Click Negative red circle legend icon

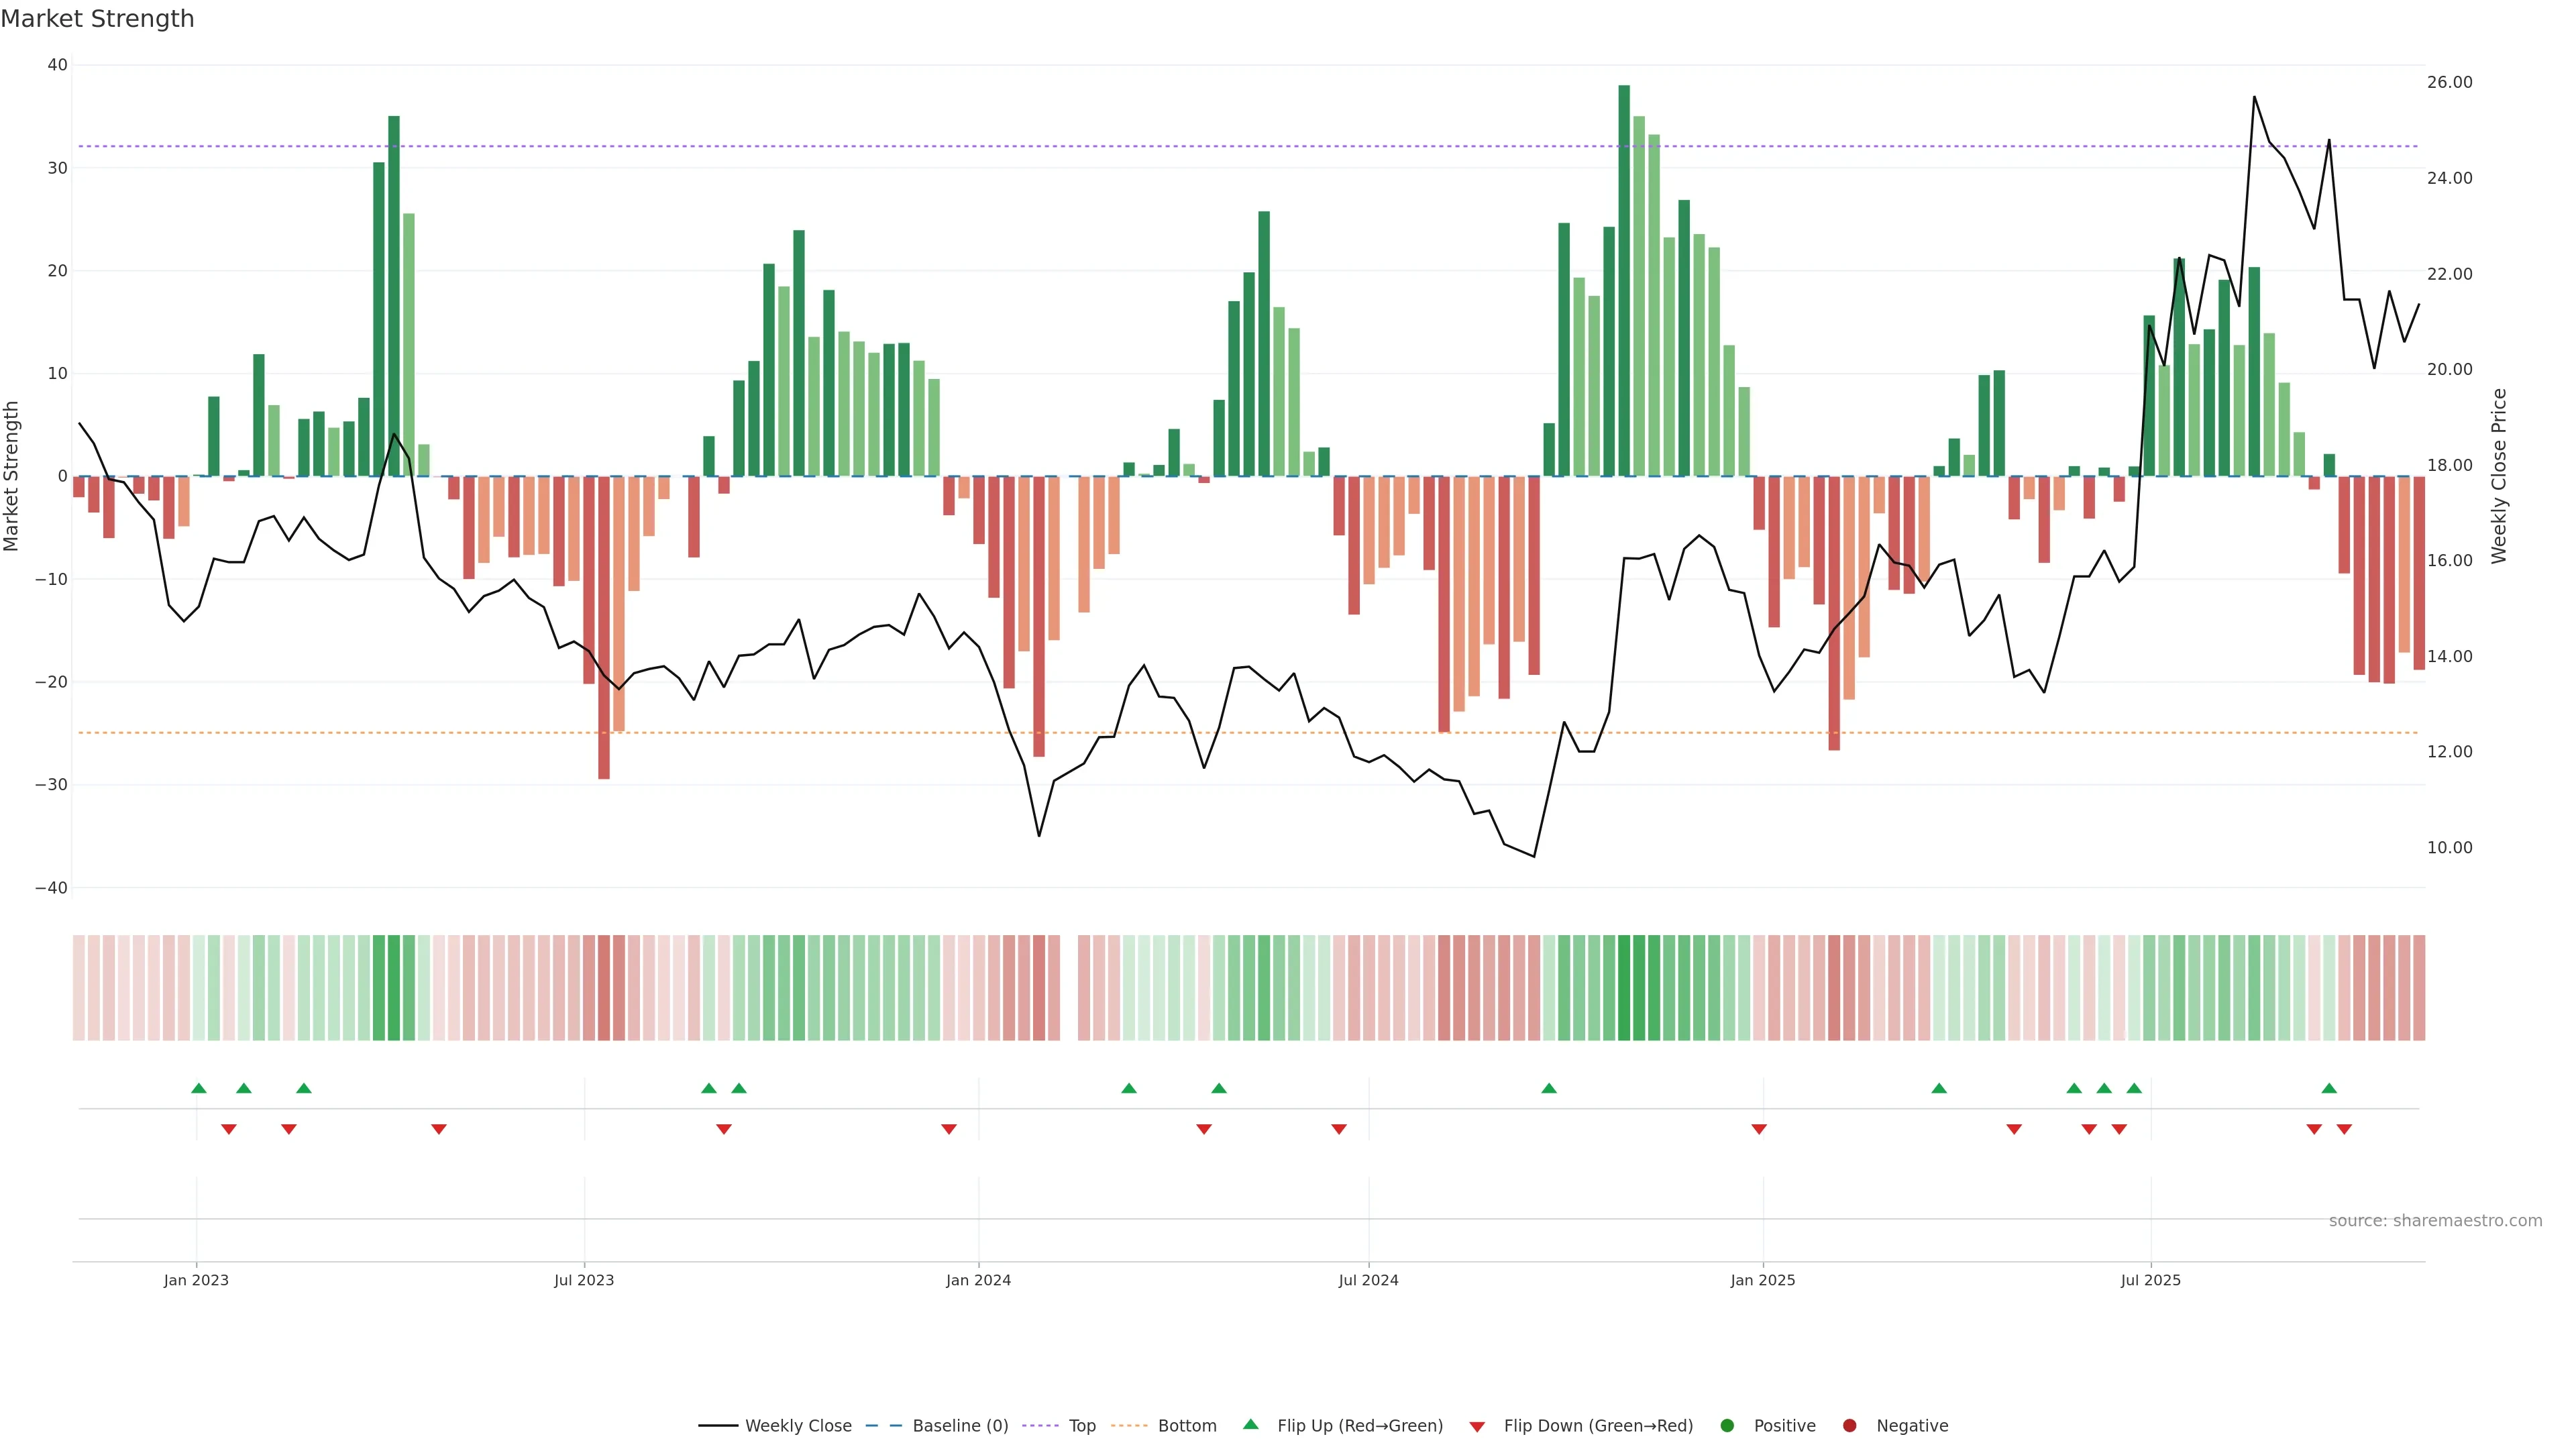[1849, 1425]
